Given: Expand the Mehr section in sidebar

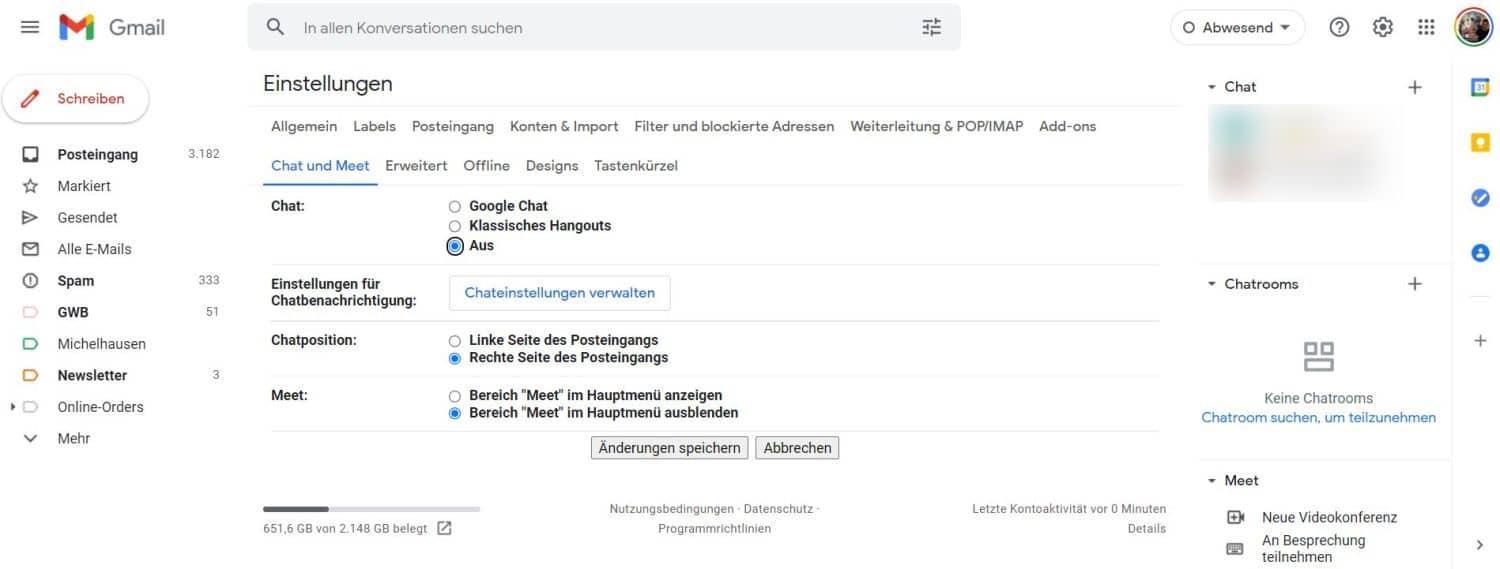Looking at the screenshot, I should (73, 438).
